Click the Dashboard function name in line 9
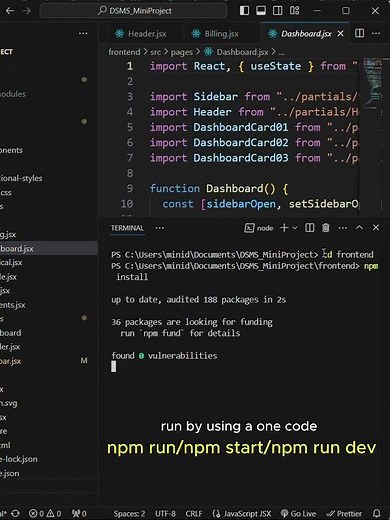 pos(234,189)
